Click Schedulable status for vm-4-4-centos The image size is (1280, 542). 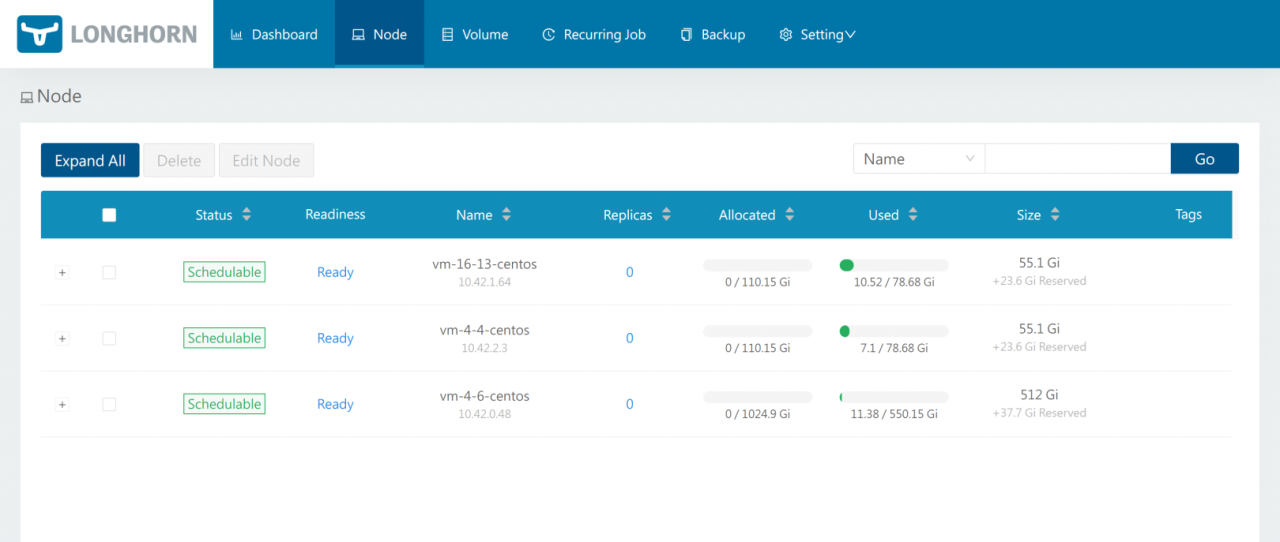[x=224, y=338]
